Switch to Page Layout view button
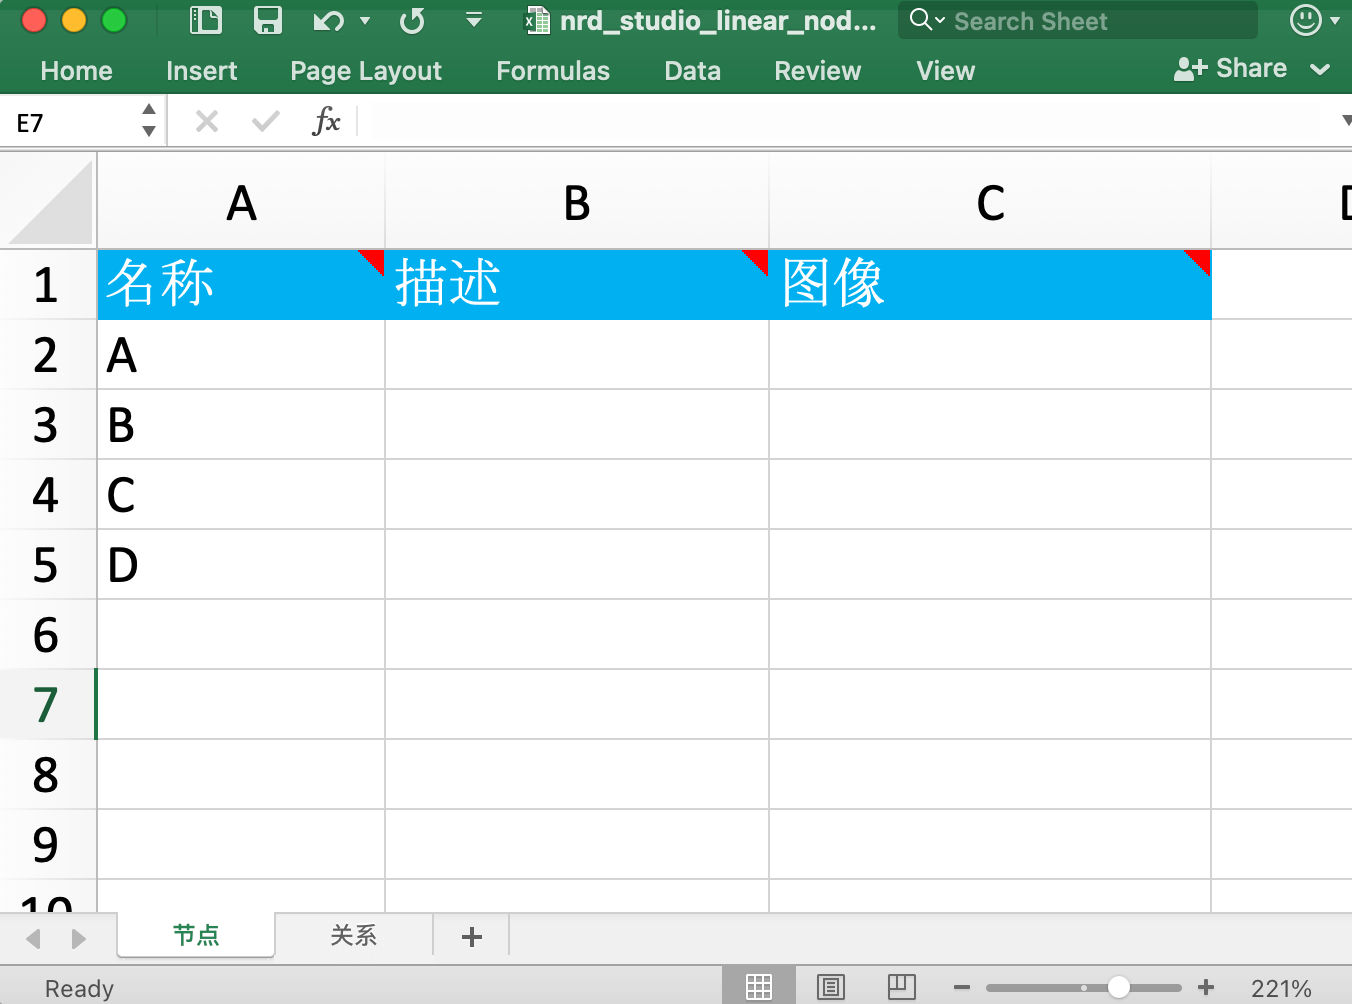 point(830,988)
